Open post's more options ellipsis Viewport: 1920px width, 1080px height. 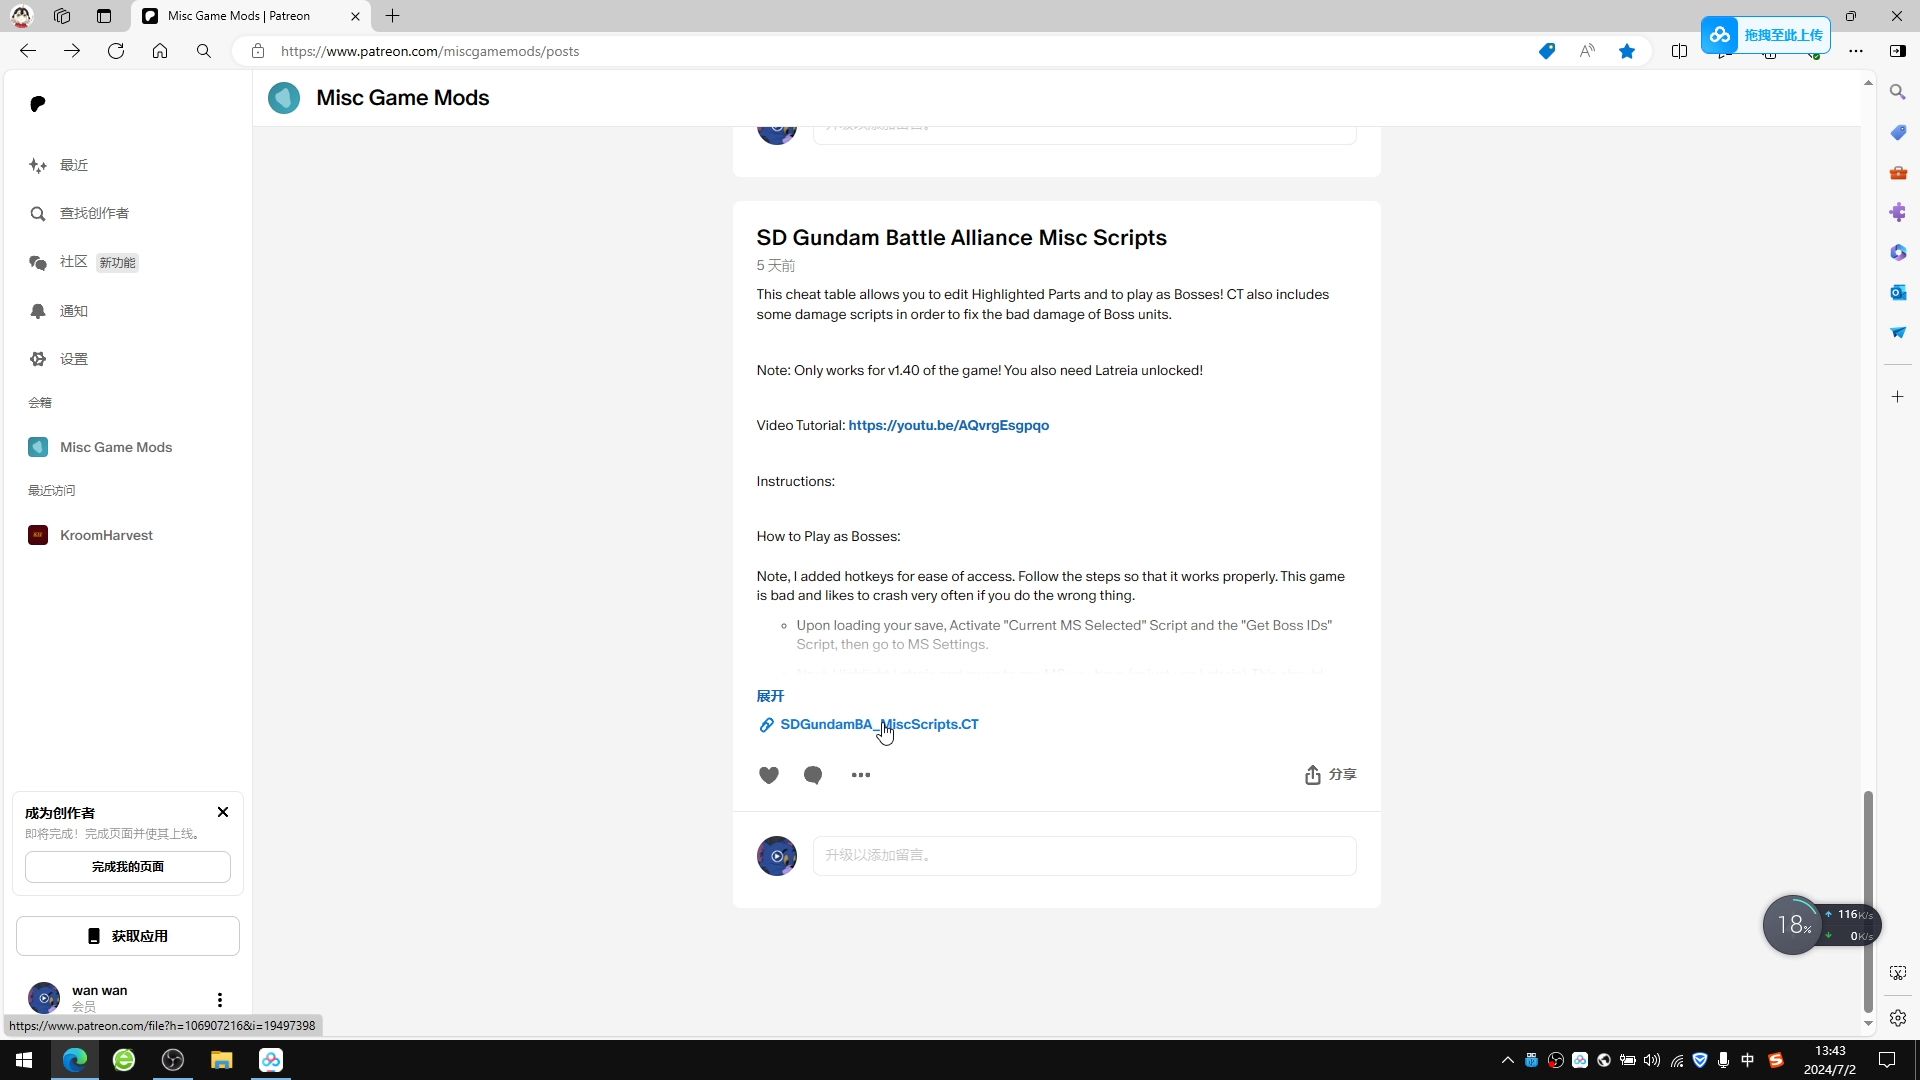click(x=861, y=776)
